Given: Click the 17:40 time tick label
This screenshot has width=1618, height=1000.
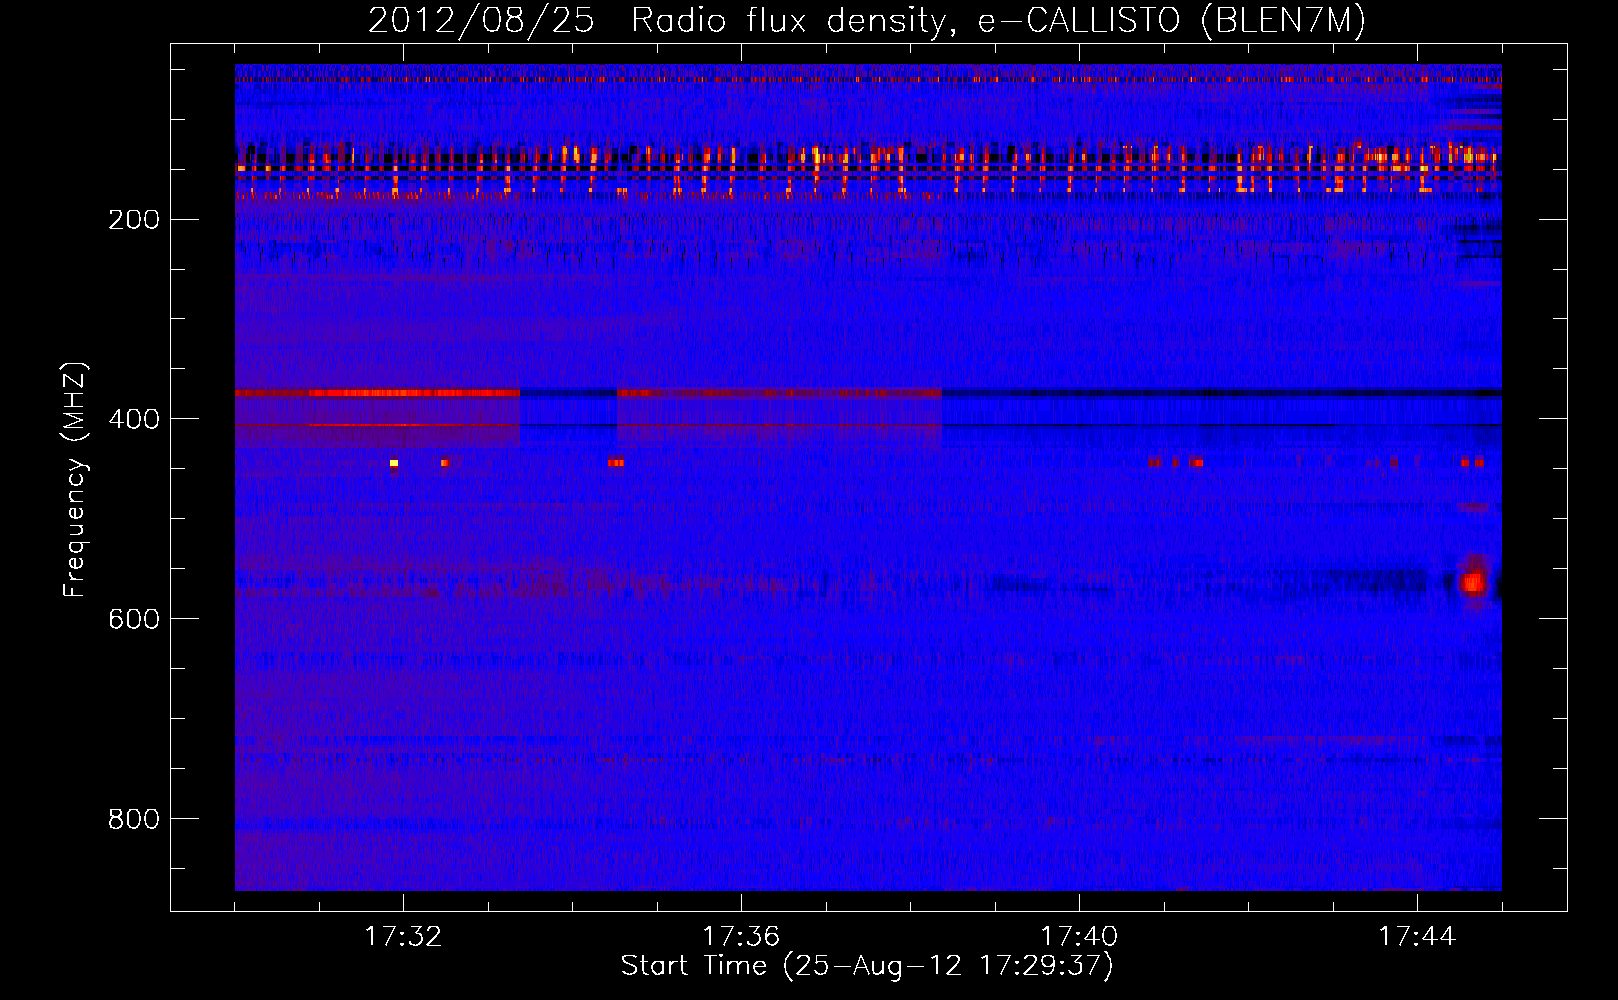Looking at the screenshot, I should tap(1079, 936).
